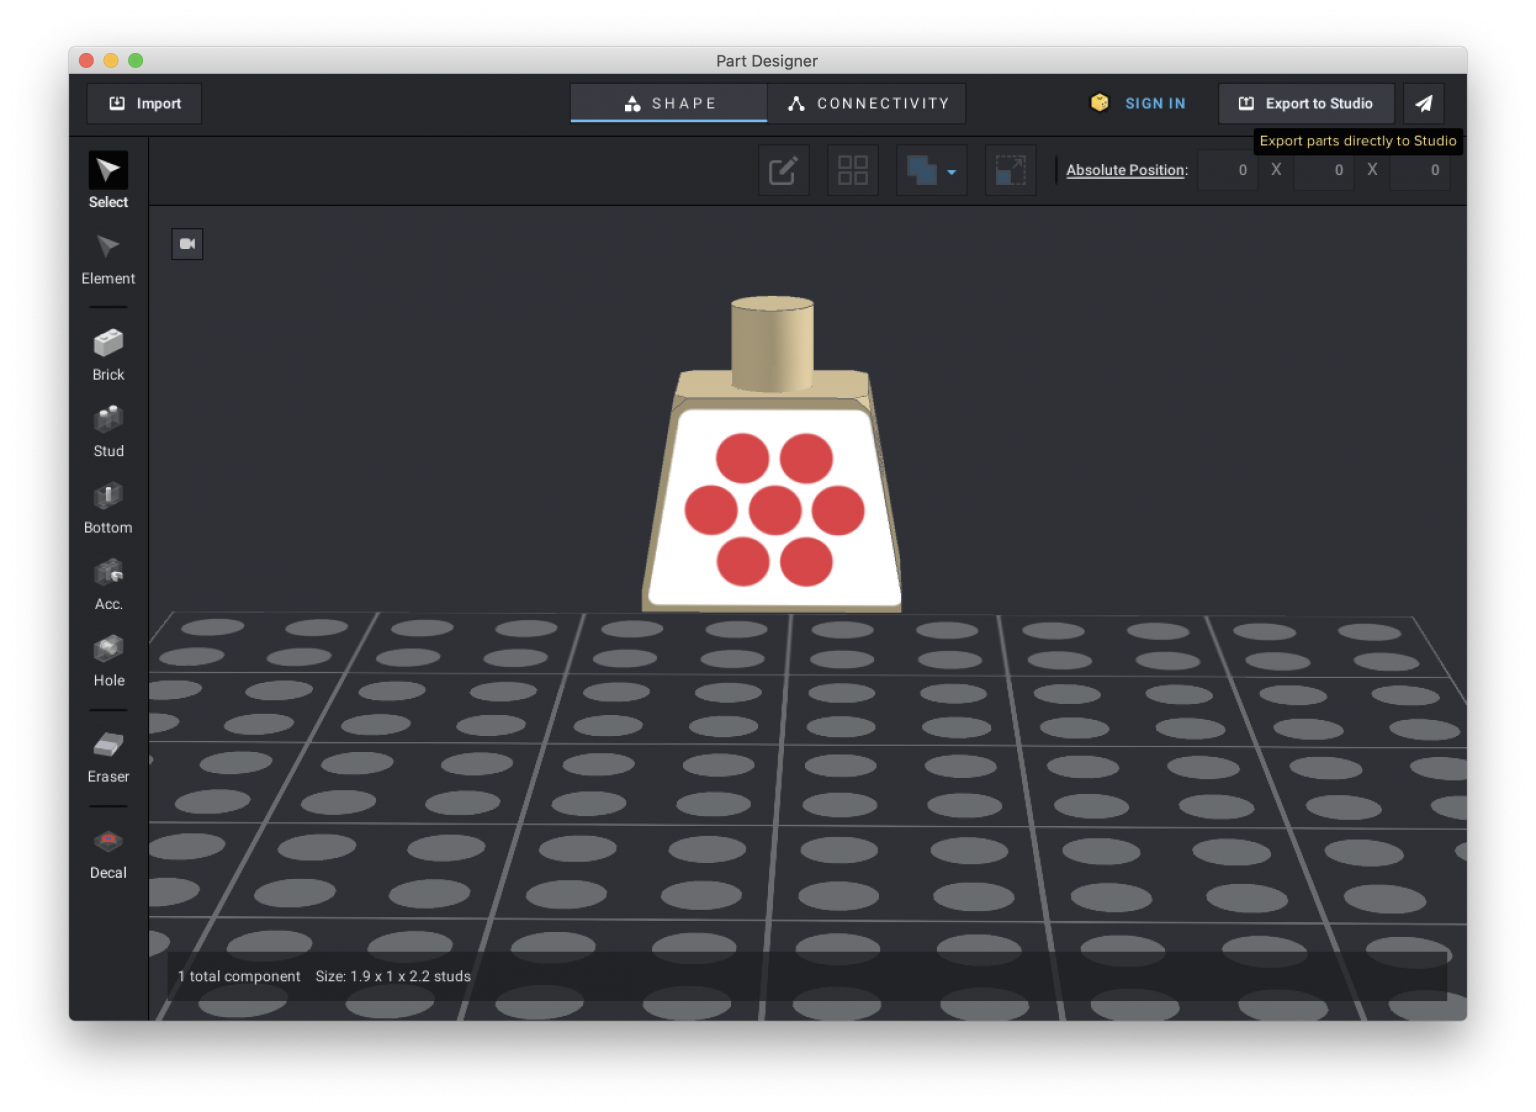Close the Part Designer window
Screen dimensions: 1536x1112
point(86,60)
